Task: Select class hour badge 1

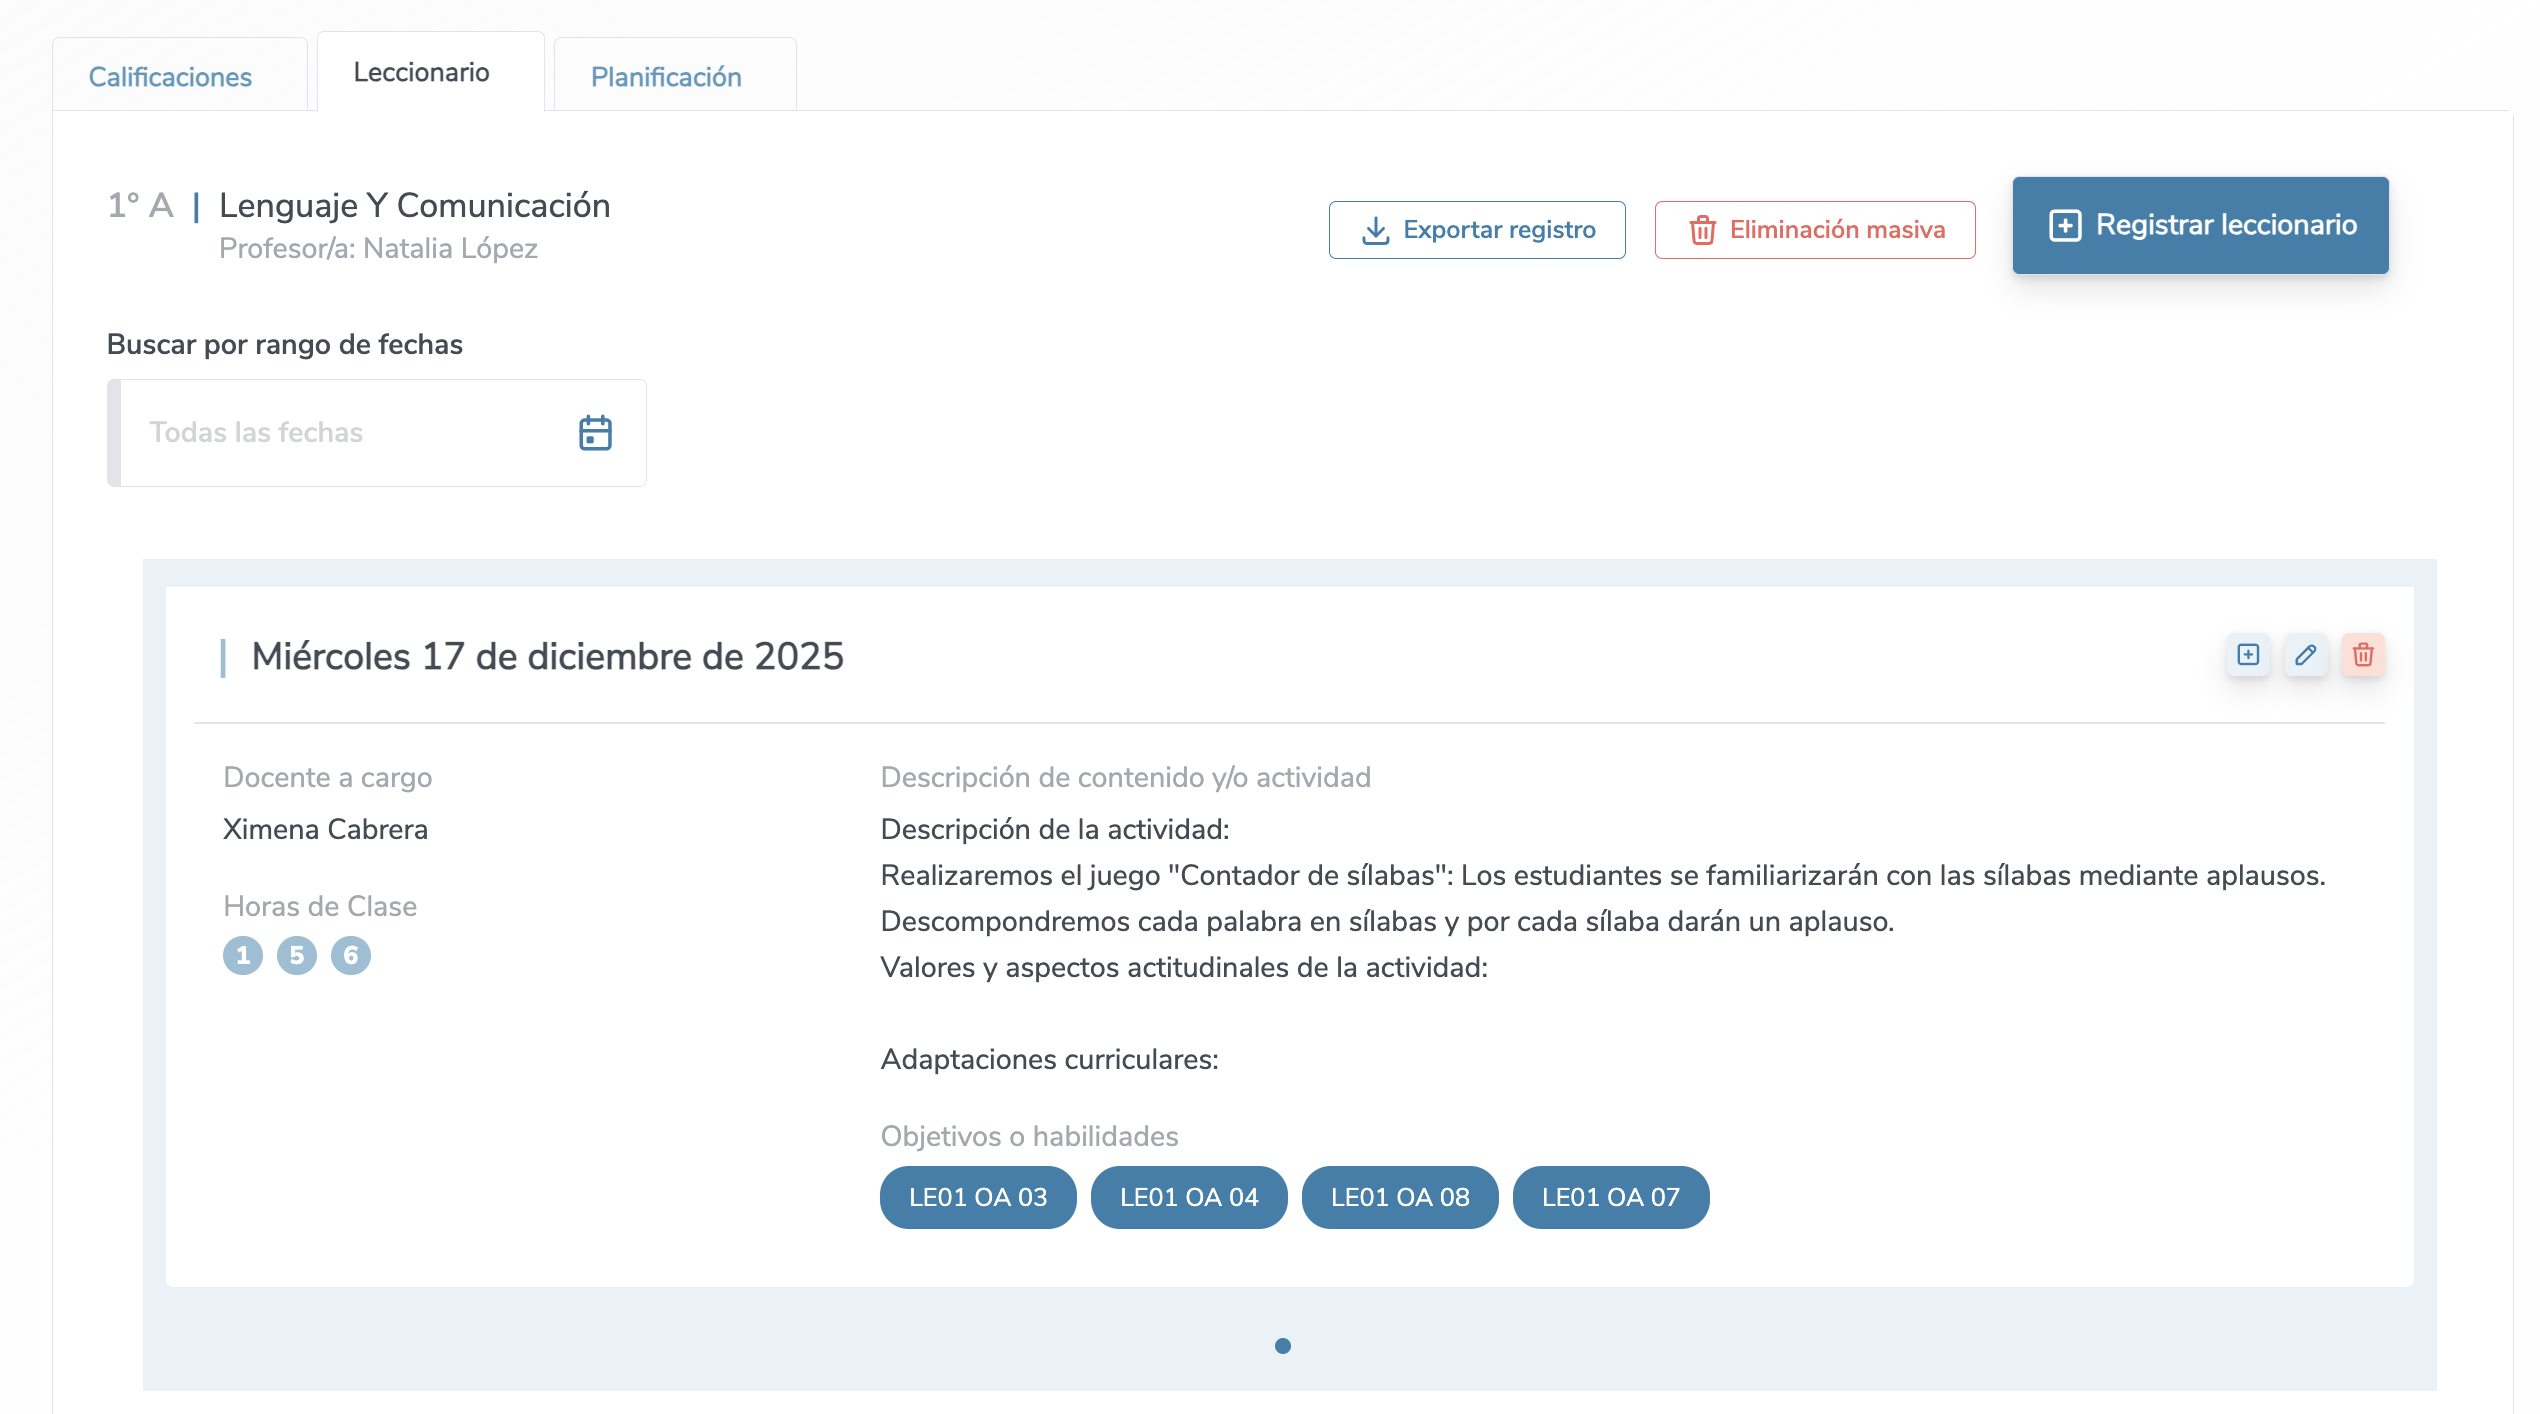Action: (243, 956)
